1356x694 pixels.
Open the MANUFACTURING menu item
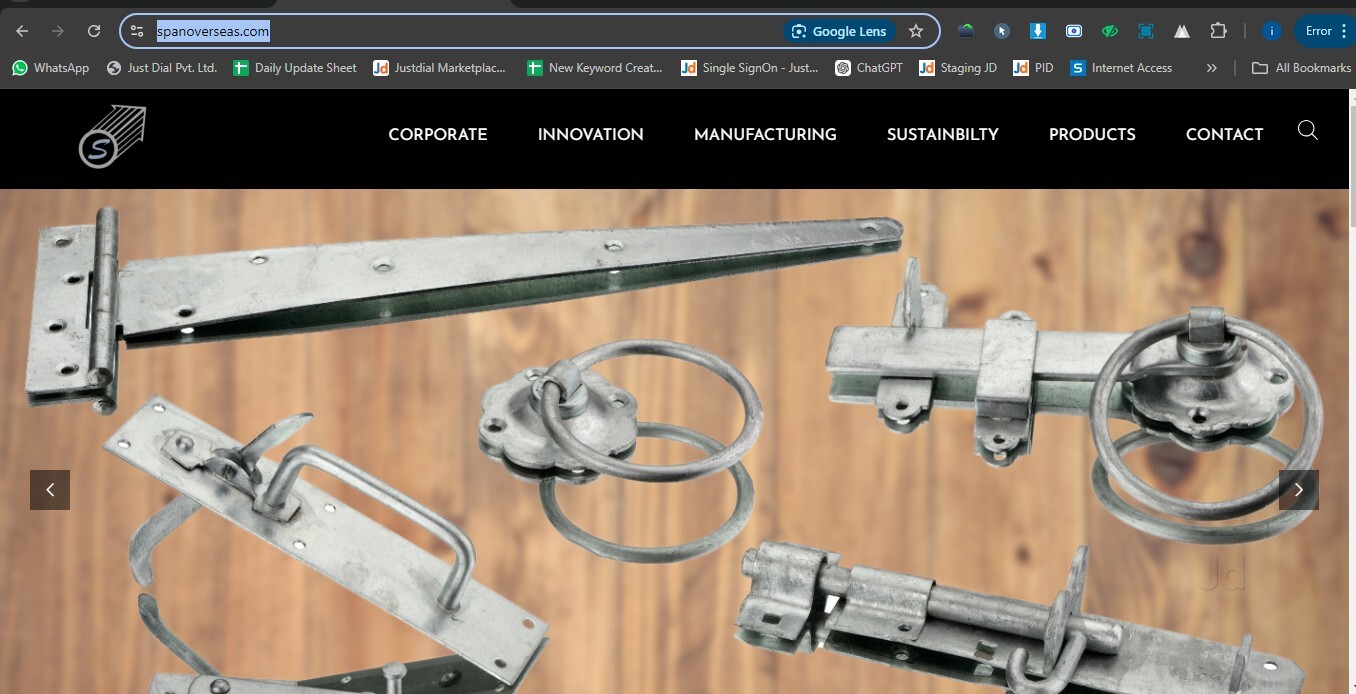click(x=765, y=135)
